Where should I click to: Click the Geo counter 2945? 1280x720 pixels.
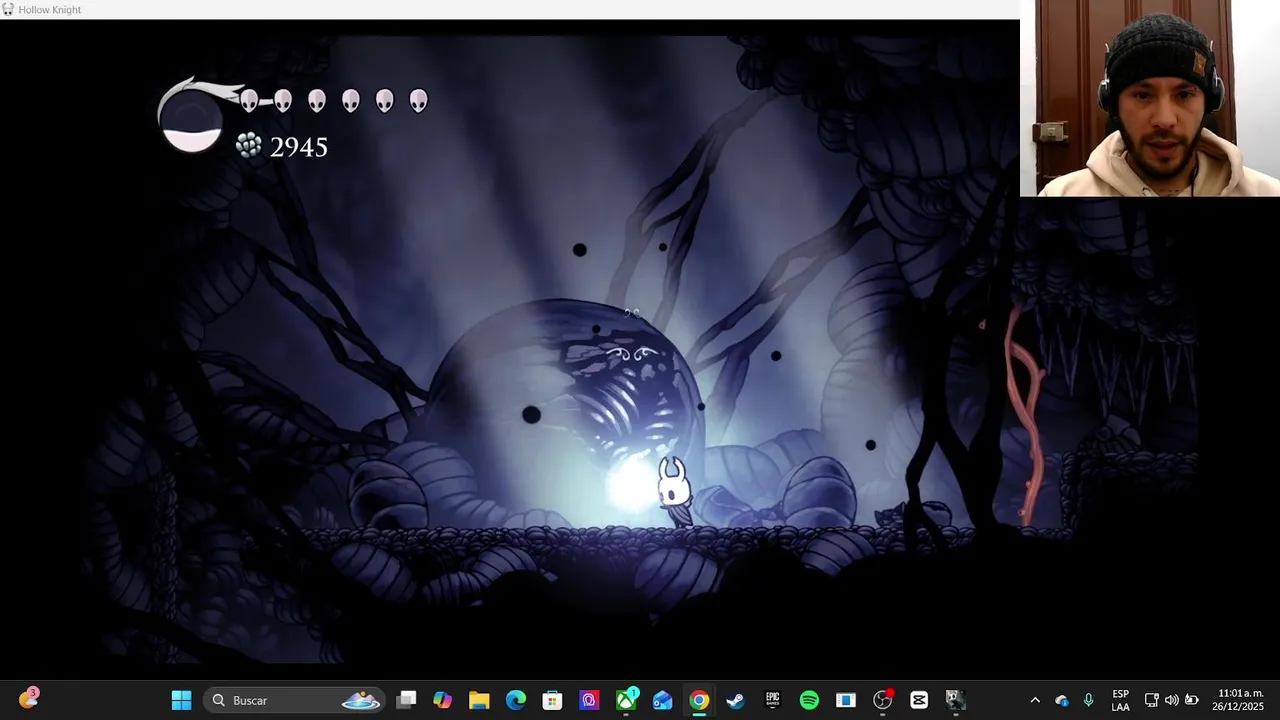(x=299, y=147)
